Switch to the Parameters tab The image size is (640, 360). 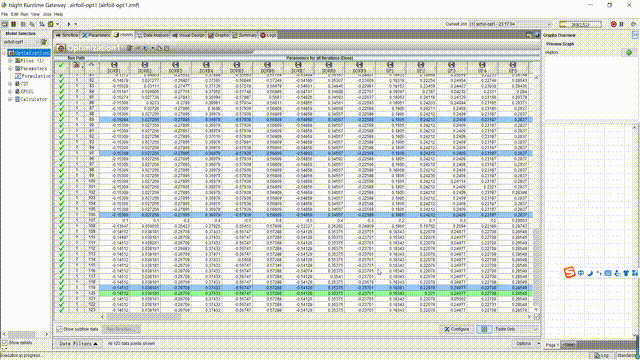pyautogui.click(x=96, y=36)
